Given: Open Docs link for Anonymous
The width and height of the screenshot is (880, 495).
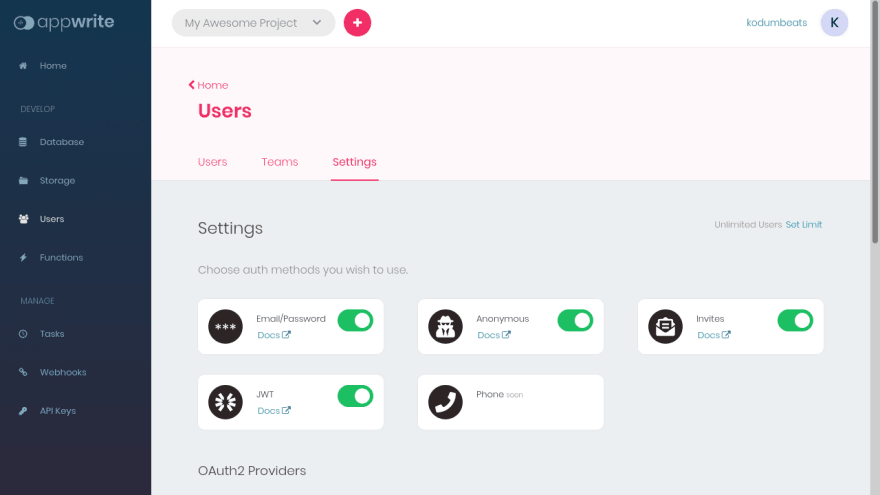Looking at the screenshot, I should 488,335.
